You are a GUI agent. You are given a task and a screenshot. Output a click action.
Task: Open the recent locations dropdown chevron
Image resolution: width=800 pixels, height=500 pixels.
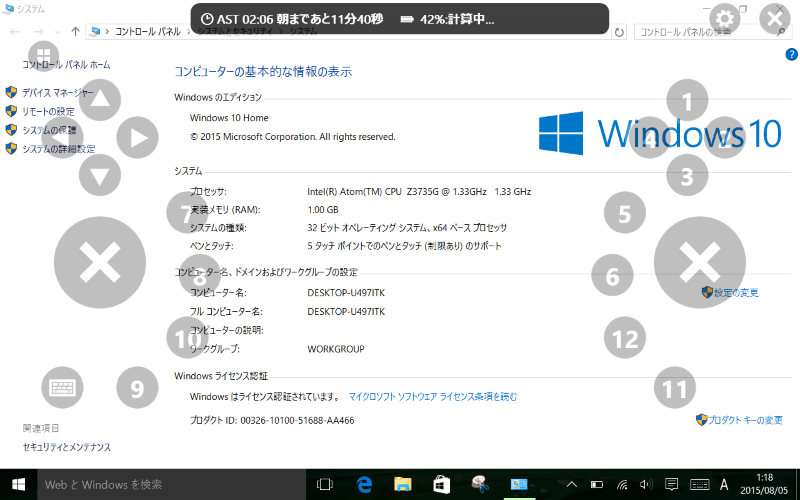58,32
